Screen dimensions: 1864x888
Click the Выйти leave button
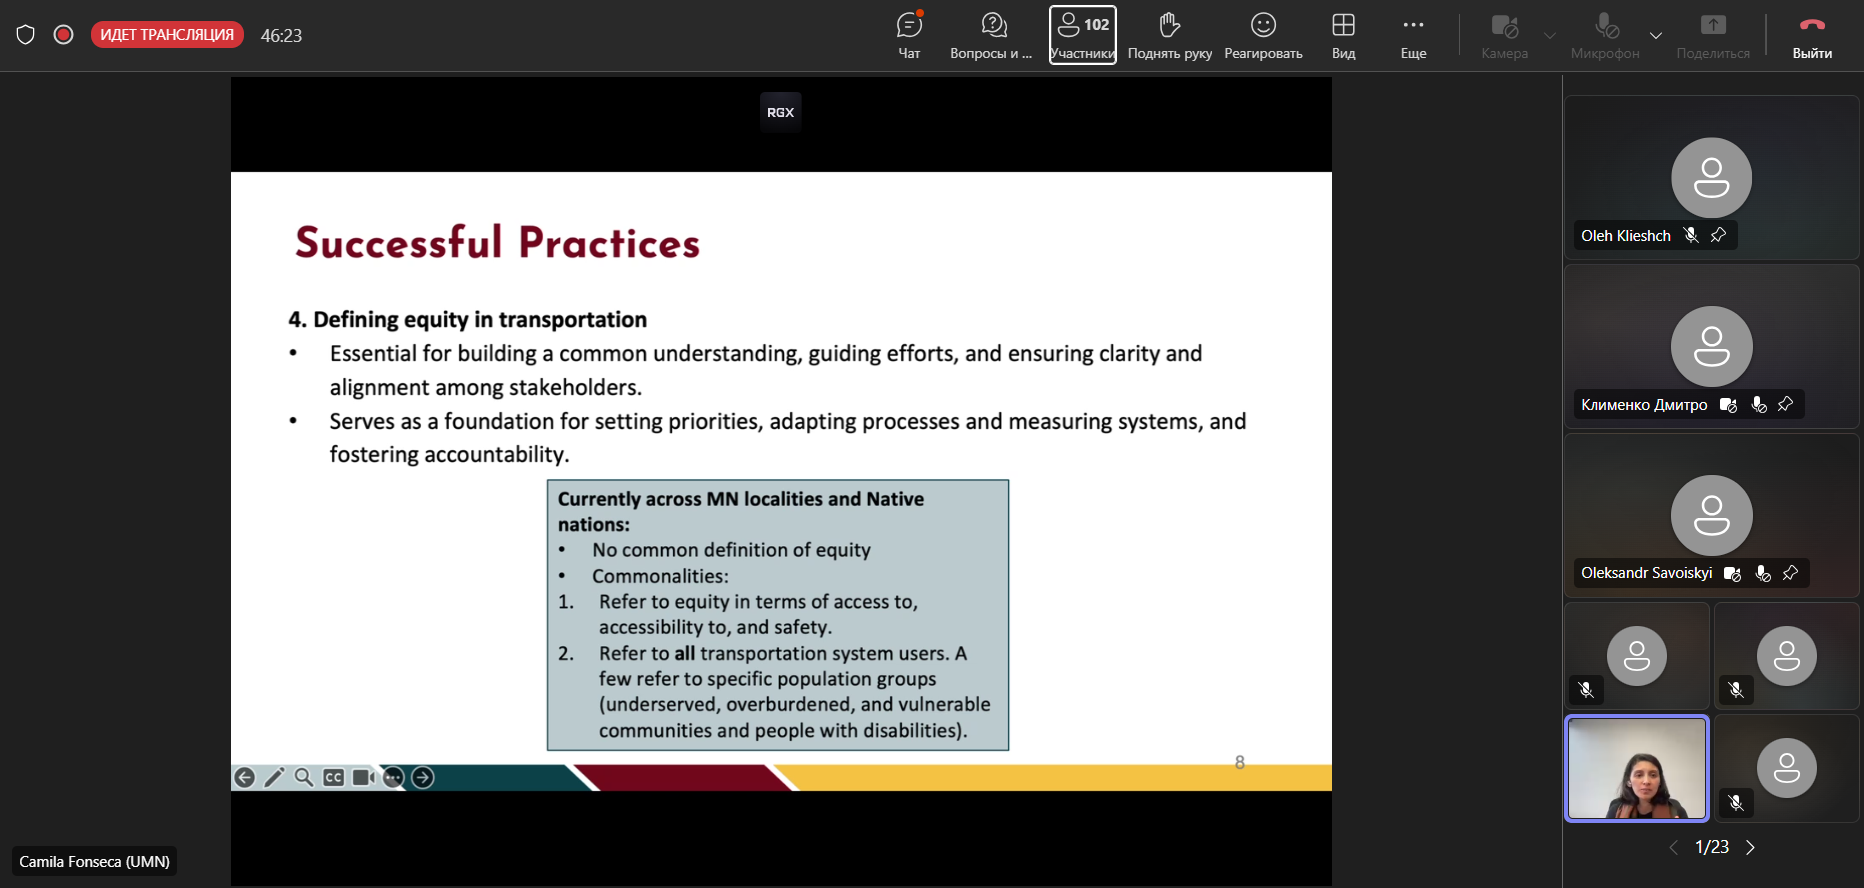(1811, 35)
